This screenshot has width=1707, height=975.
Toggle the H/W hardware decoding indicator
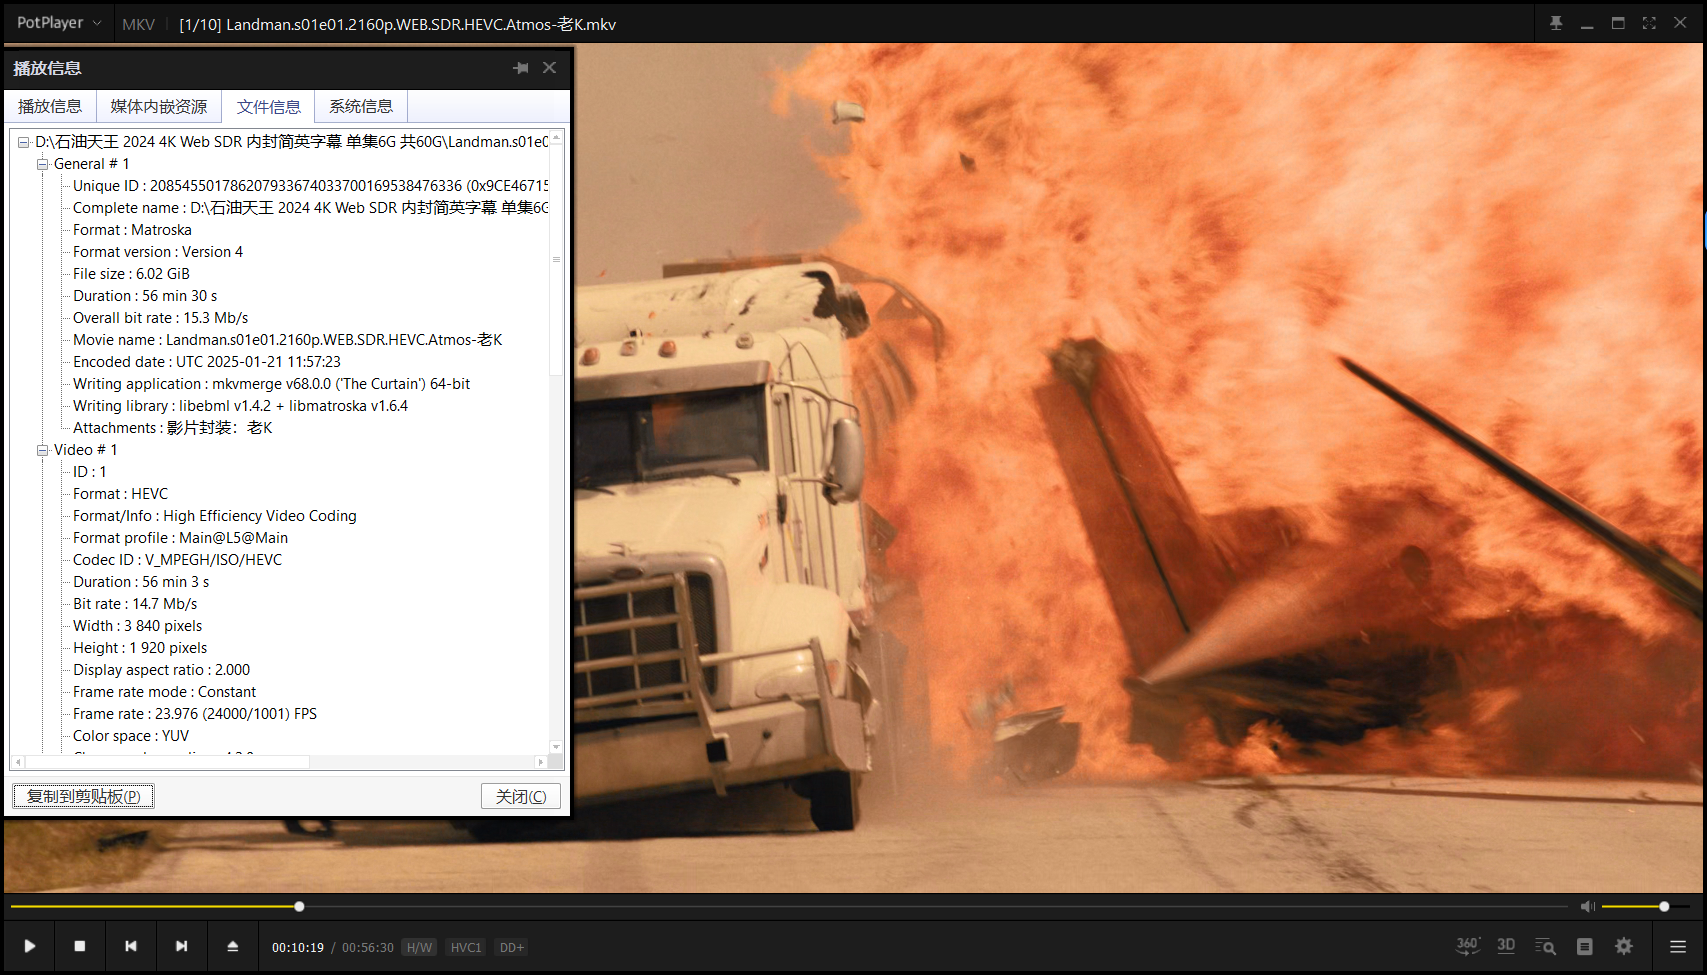(x=420, y=947)
